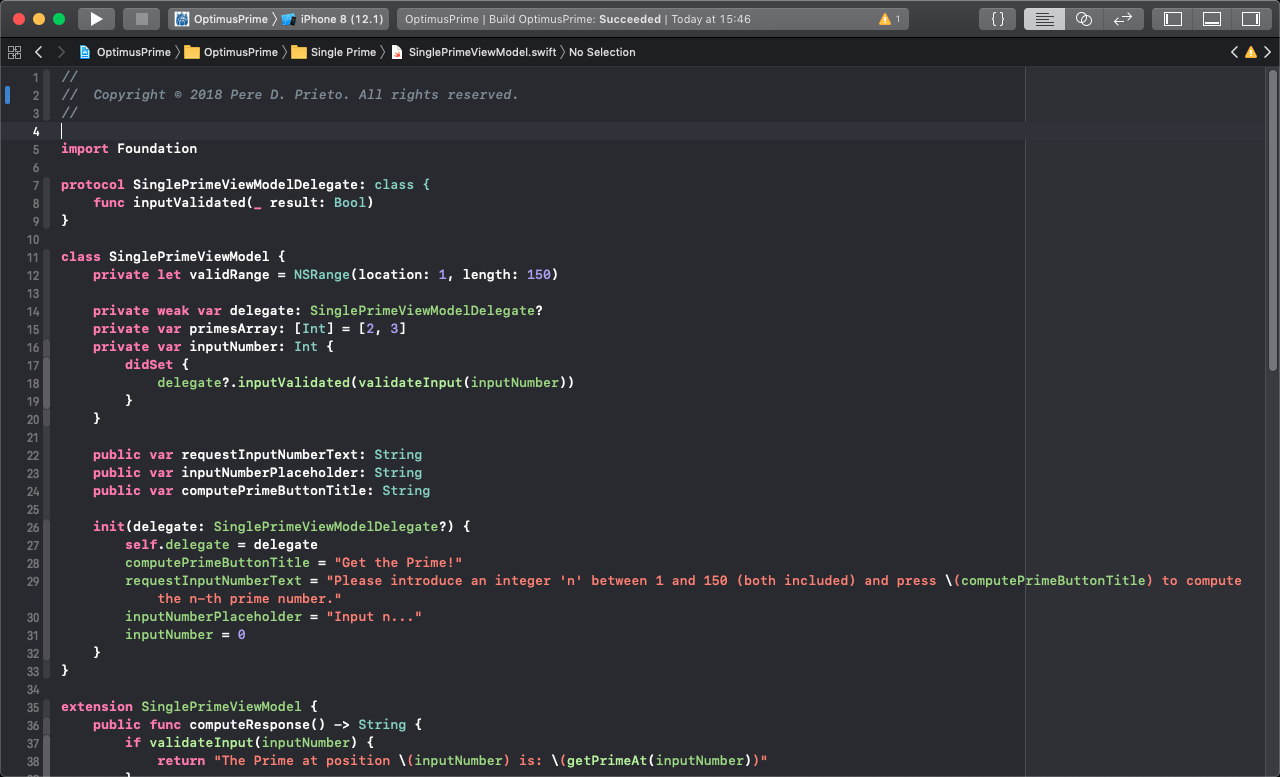Open the related items grid in the jump bar

(14, 52)
